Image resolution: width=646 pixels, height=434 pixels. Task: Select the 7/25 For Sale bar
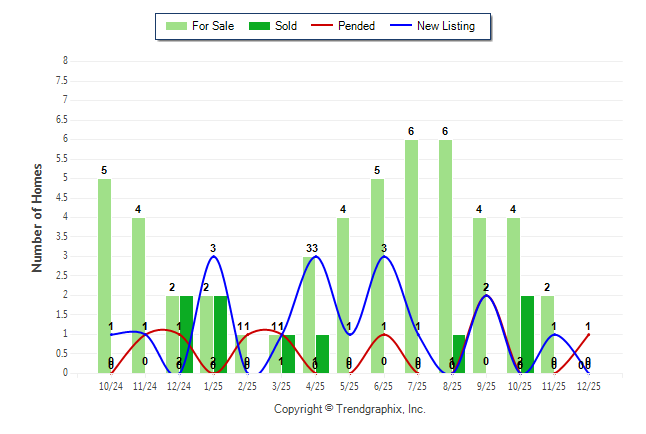tap(411, 256)
